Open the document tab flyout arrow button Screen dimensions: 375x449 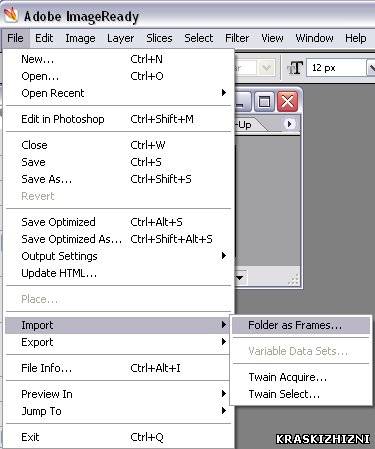[x=289, y=124]
